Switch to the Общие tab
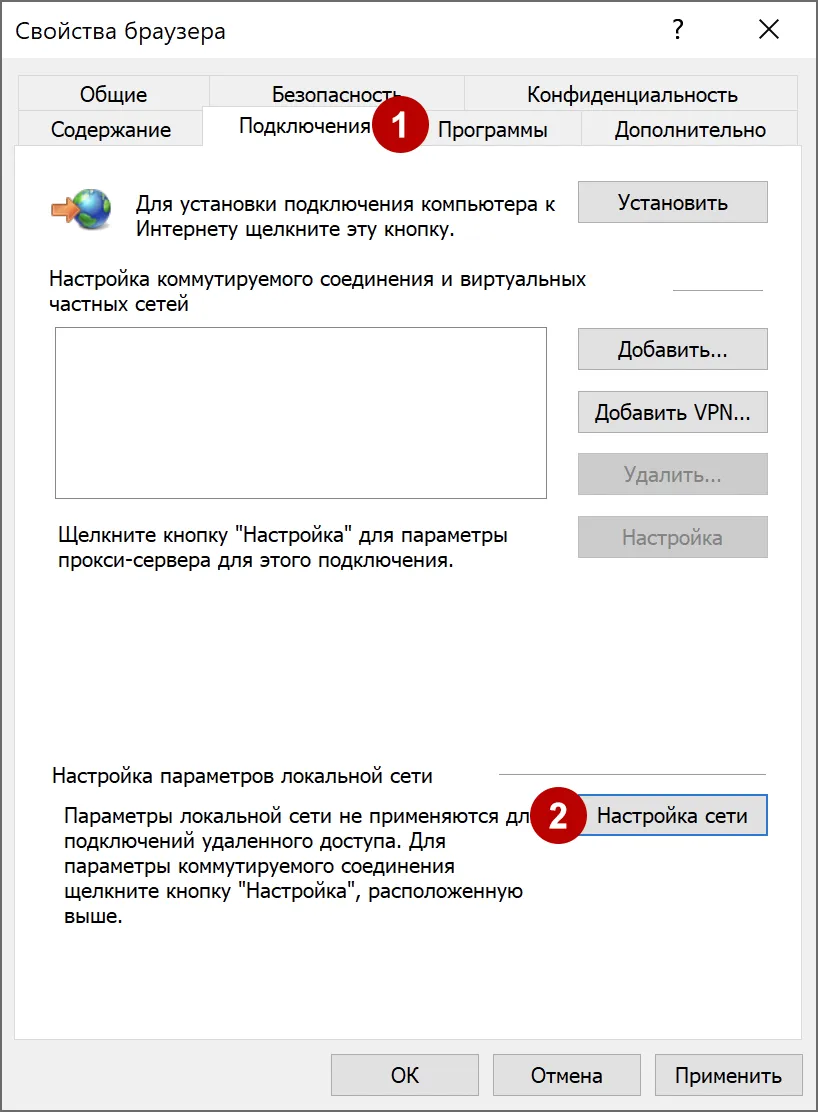818x1112 pixels. tap(113, 93)
